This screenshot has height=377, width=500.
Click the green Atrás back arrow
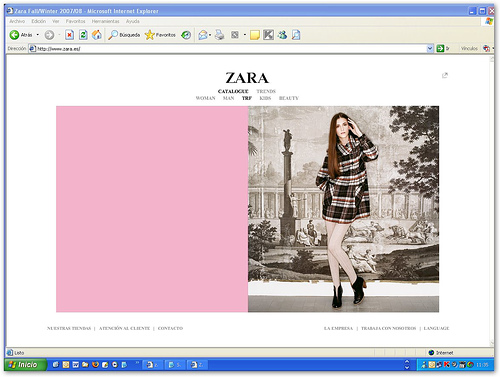14,35
